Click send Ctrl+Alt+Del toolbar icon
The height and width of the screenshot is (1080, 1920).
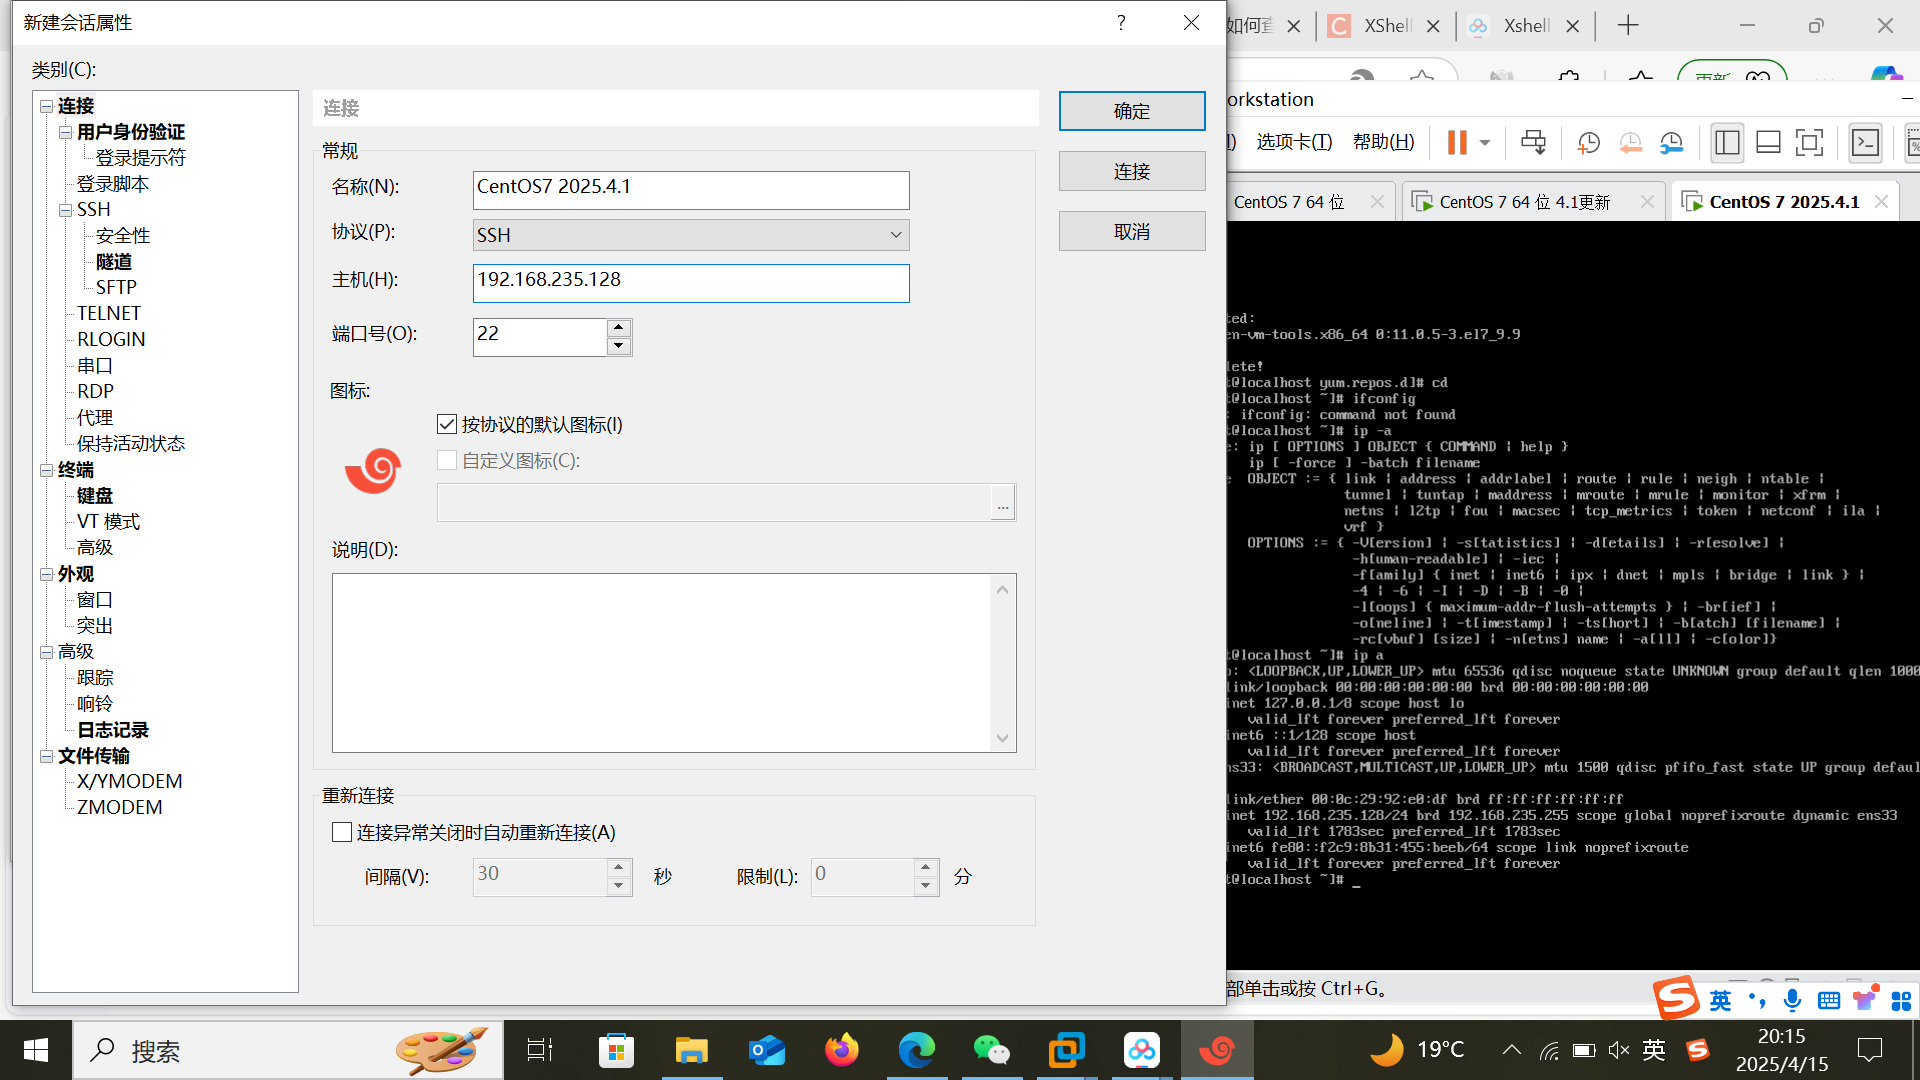(x=1532, y=142)
